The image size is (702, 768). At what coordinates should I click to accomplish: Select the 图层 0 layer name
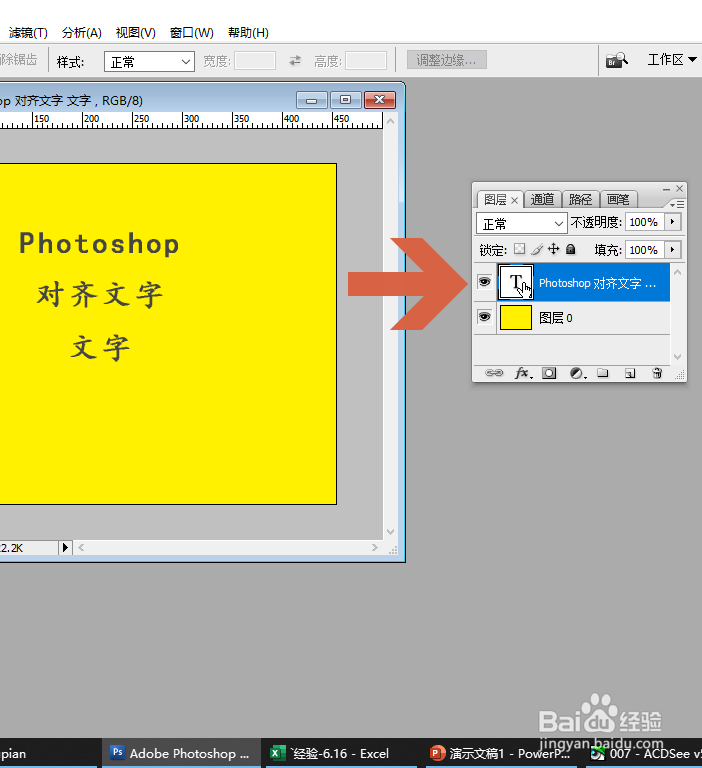click(556, 318)
